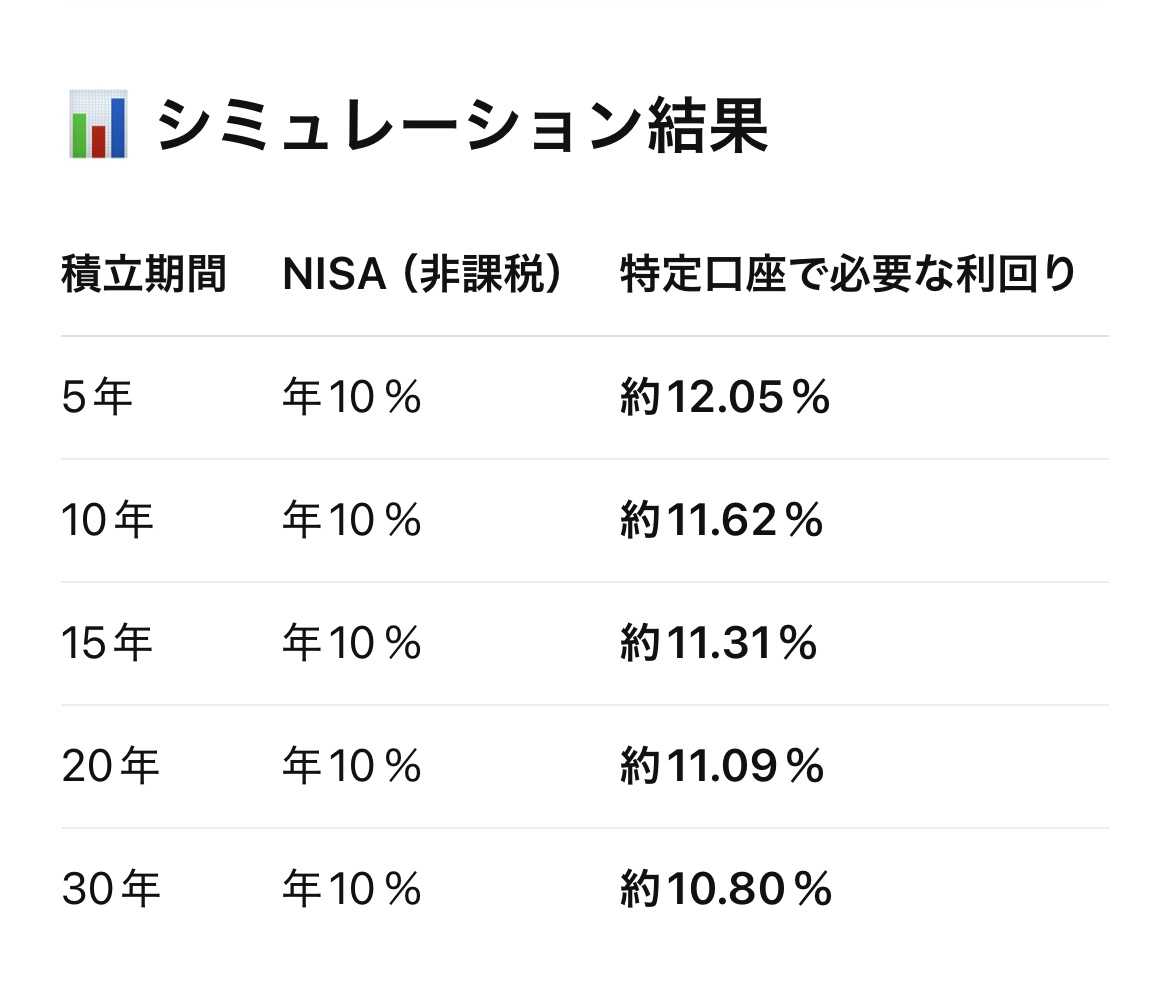The image size is (1170, 982).
Task: Select the 20年 period cell
Action: click(110, 767)
